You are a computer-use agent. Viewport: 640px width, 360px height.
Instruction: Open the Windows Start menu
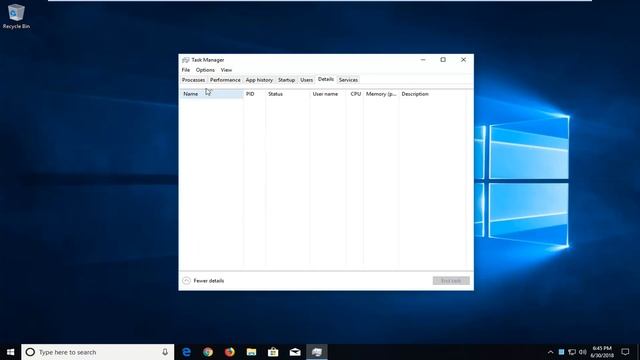pos(11,352)
